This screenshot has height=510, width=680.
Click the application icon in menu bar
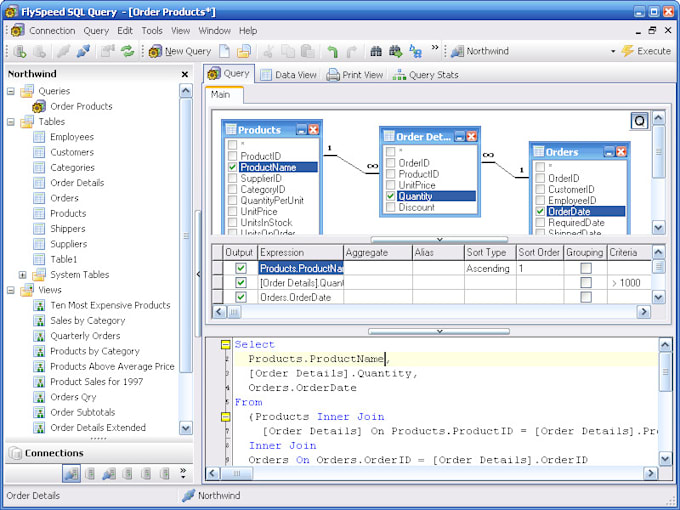pyautogui.click(x=18, y=31)
